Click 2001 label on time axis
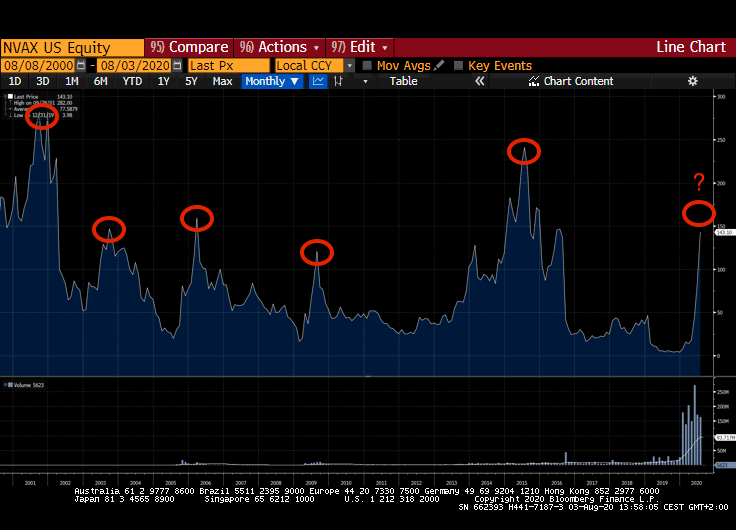 (x=30, y=483)
